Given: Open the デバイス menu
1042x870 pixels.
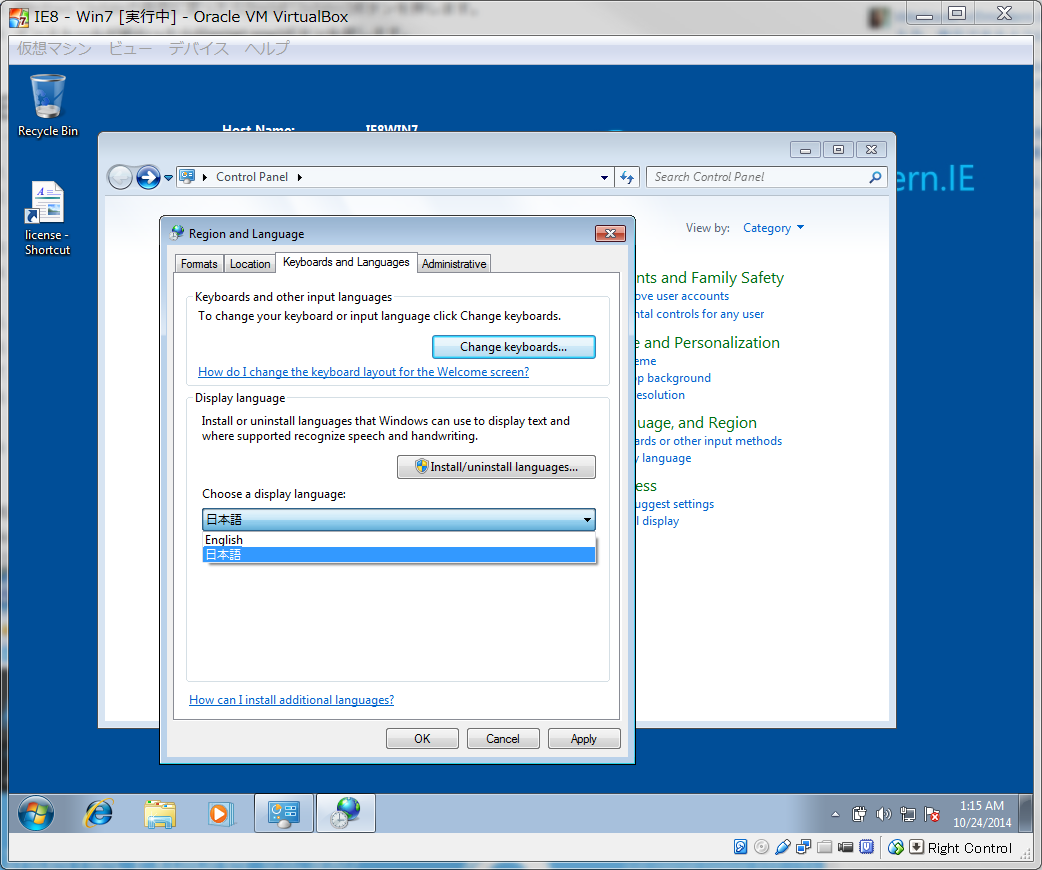Looking at the screenshot, I should tap(199, 49).
